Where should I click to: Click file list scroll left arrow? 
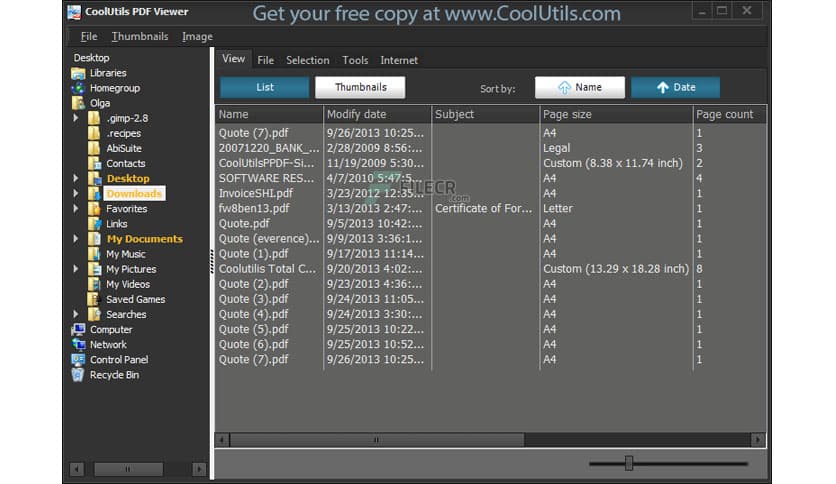(222, 440)
